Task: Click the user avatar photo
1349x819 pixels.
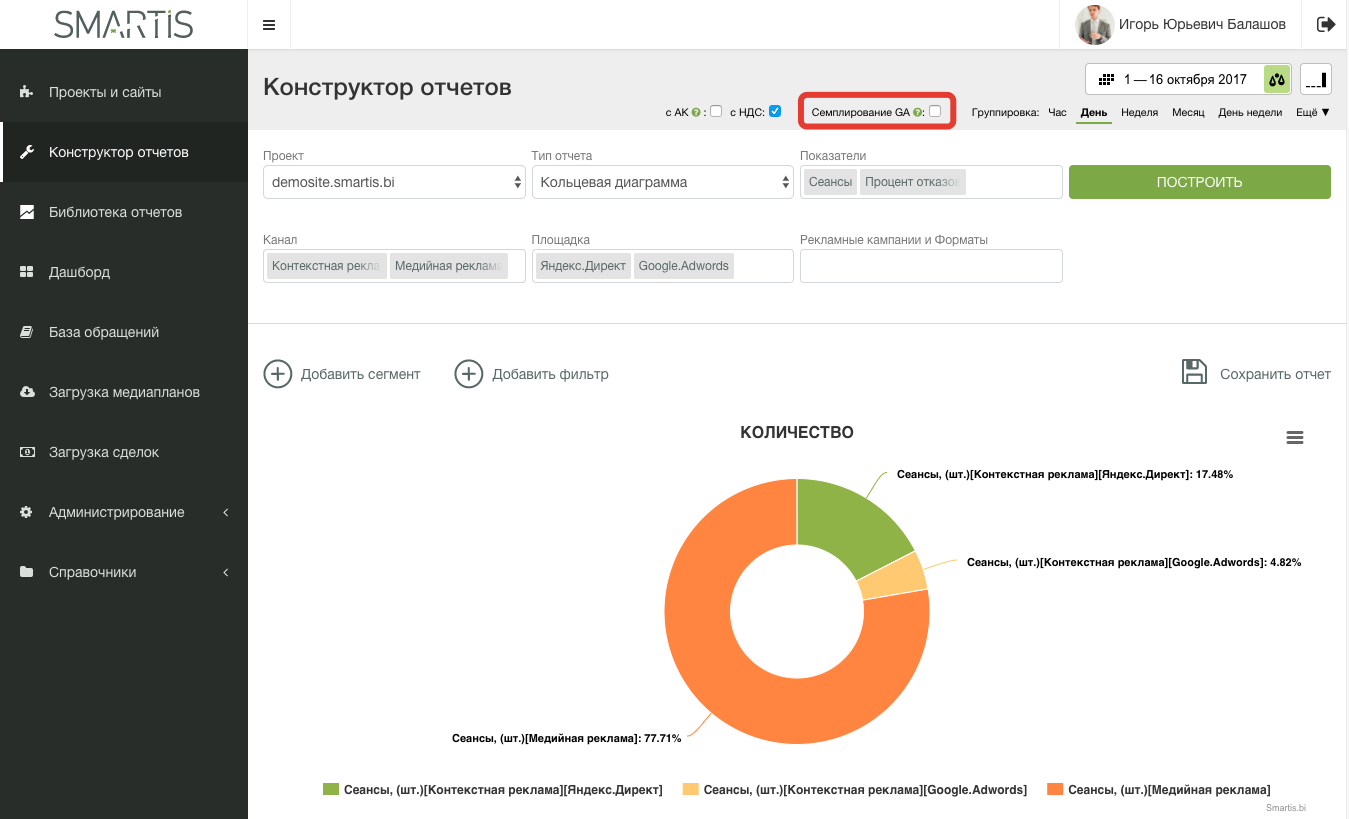Action: [1094, 25]
